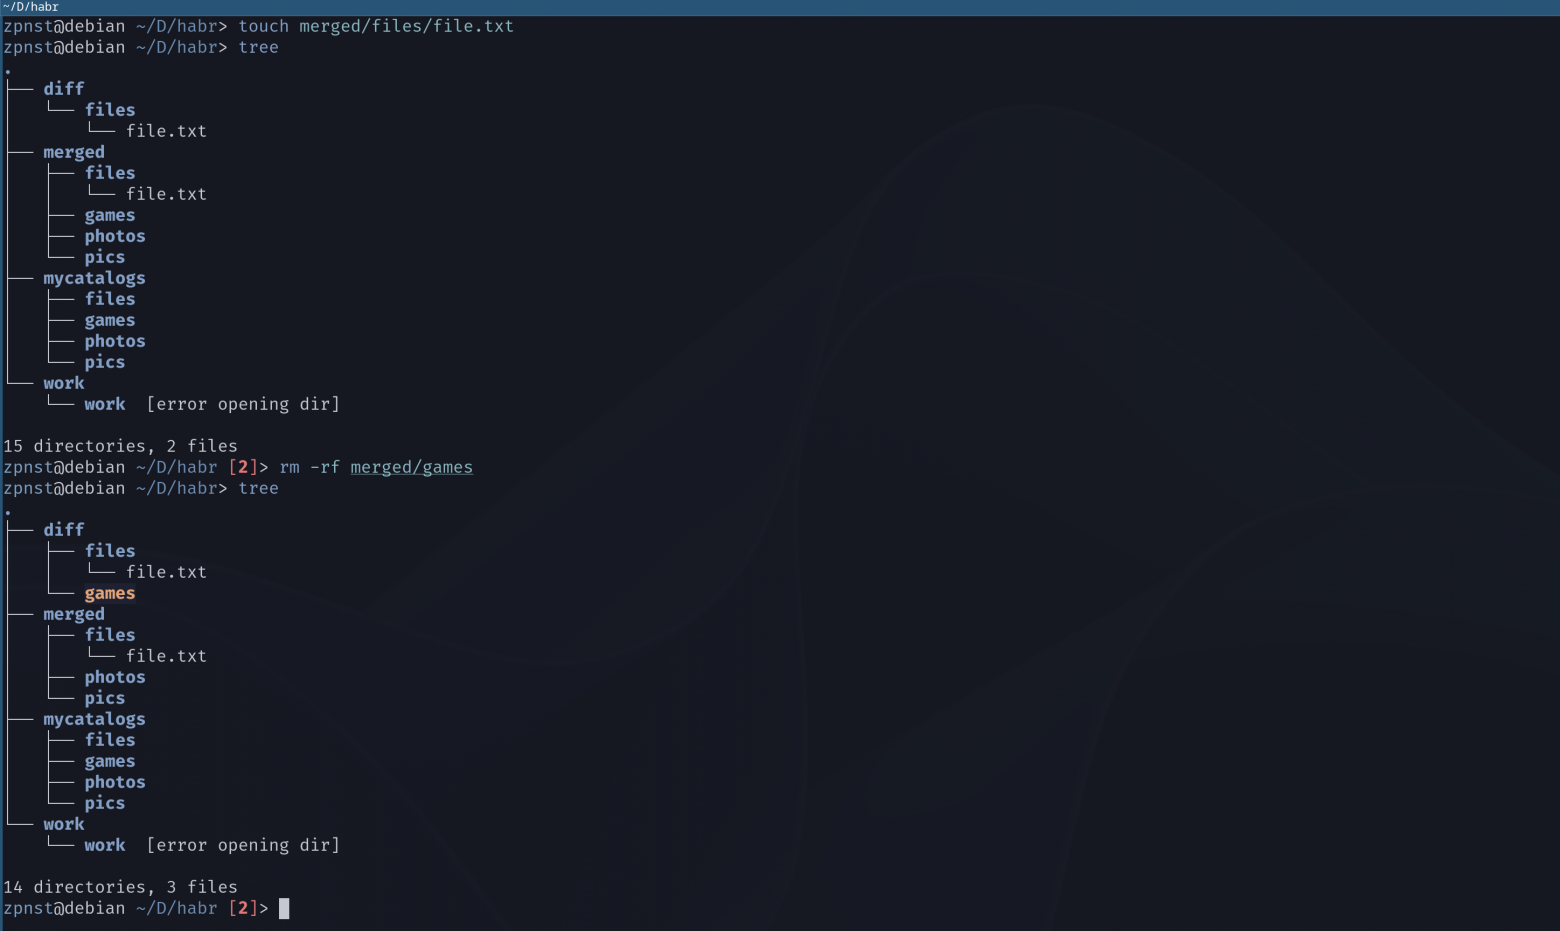1560x931 pixels.
Task: Click the ~/D/habr terminal title tab
Action: point(32,6)
